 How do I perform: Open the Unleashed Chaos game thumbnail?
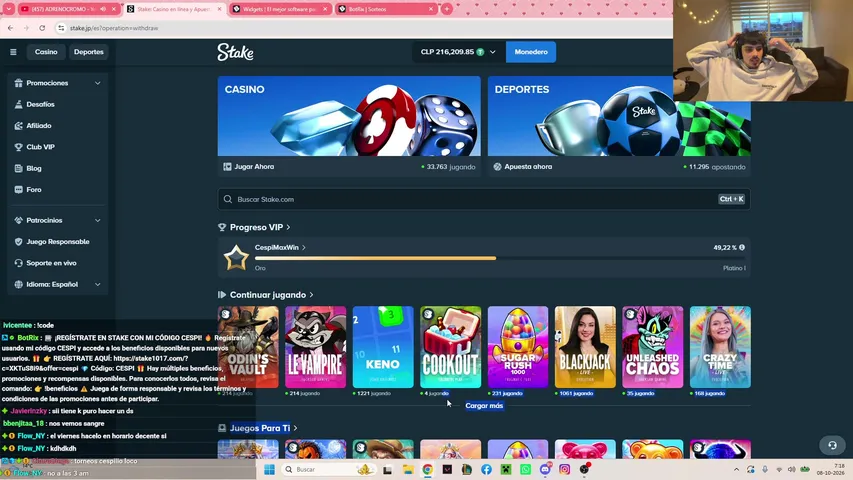coord(653,347)
